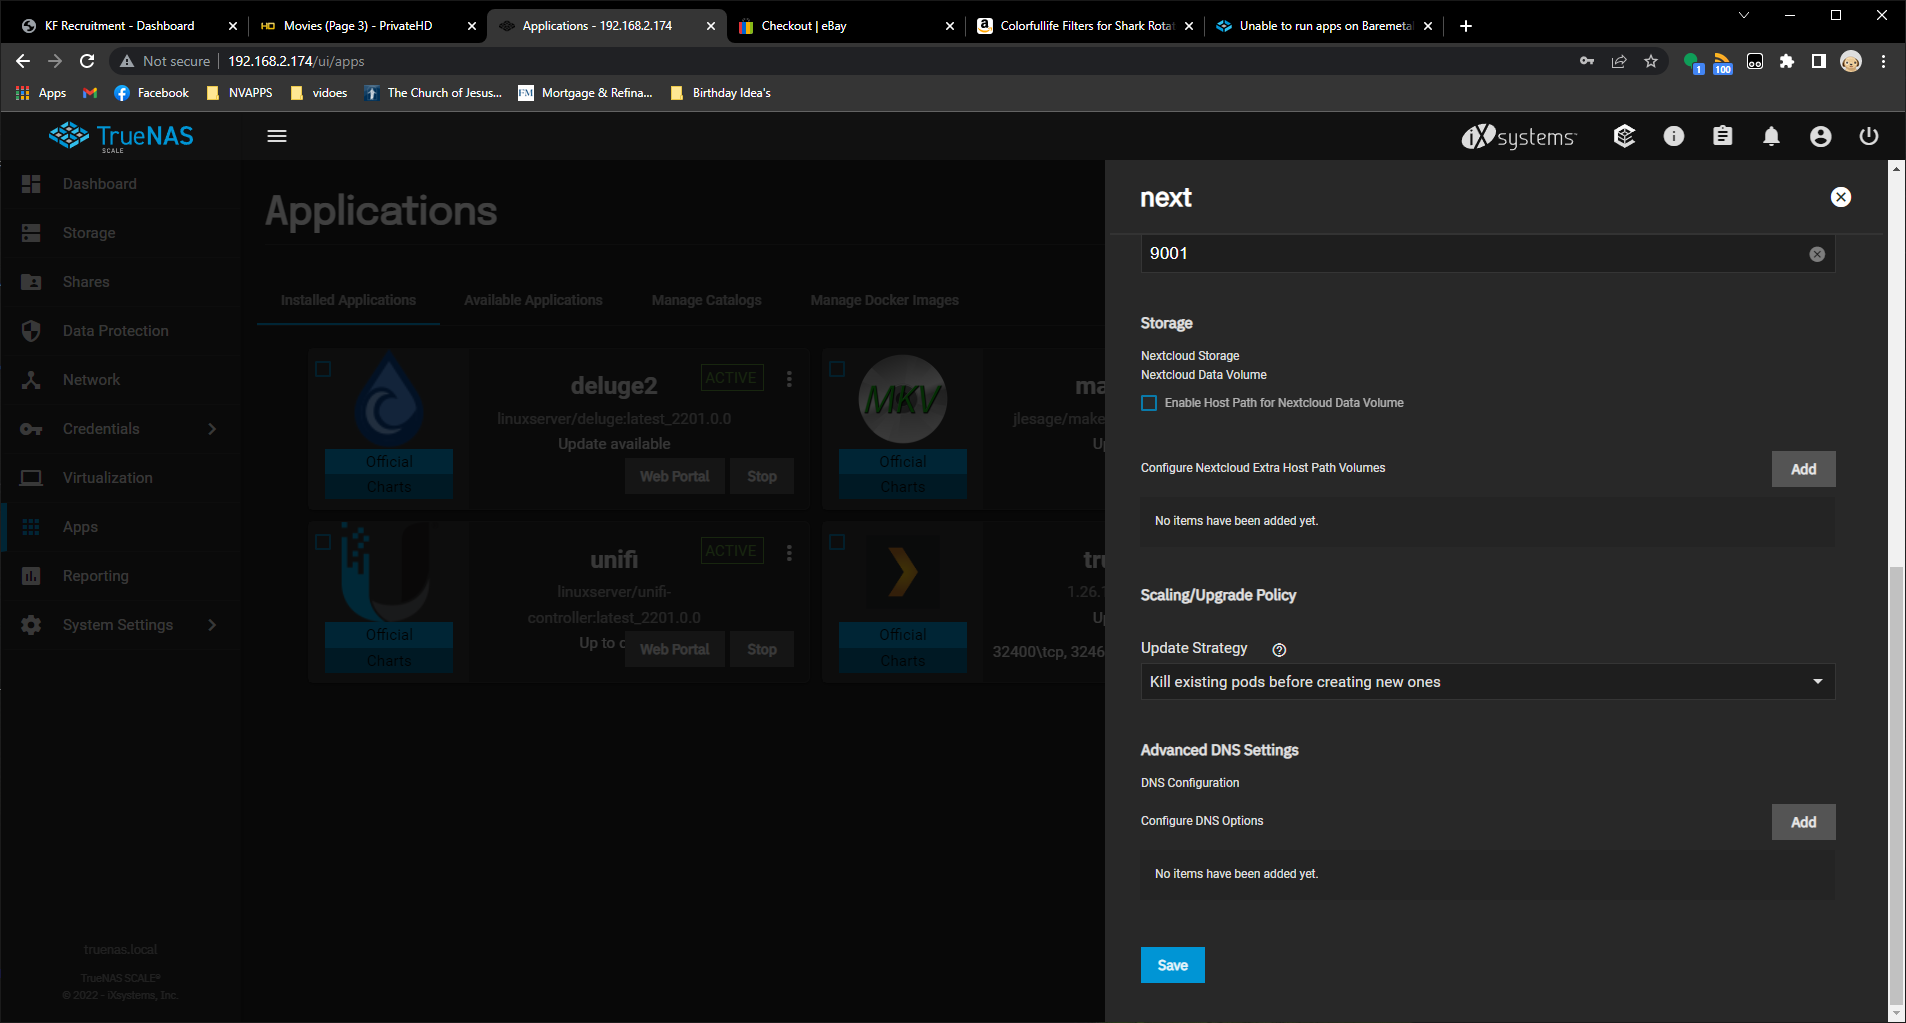The height and width of the screenshot is (1023, 1906).
Task: Close the next app side panel
Action: coord(1840,197)
